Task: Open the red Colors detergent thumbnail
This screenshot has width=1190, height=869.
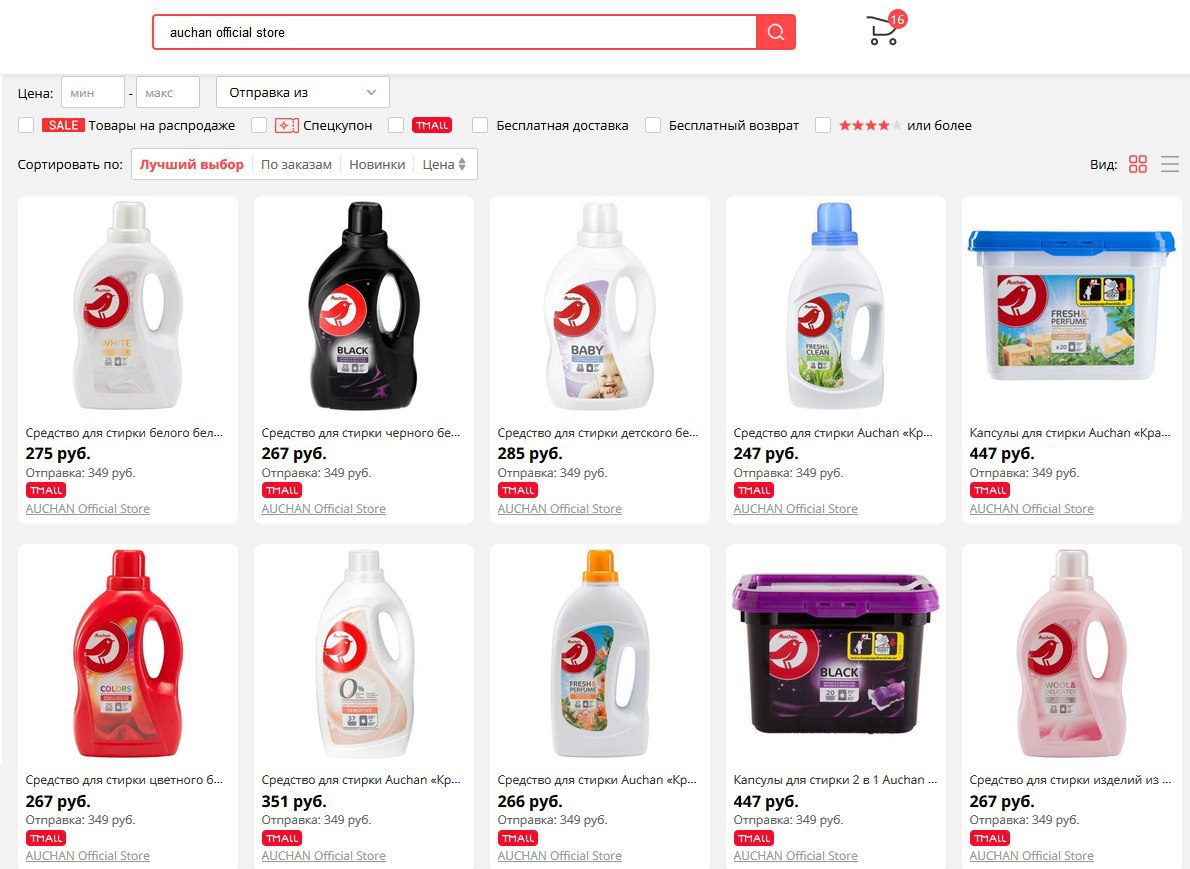Action: (x=128, y=654)
